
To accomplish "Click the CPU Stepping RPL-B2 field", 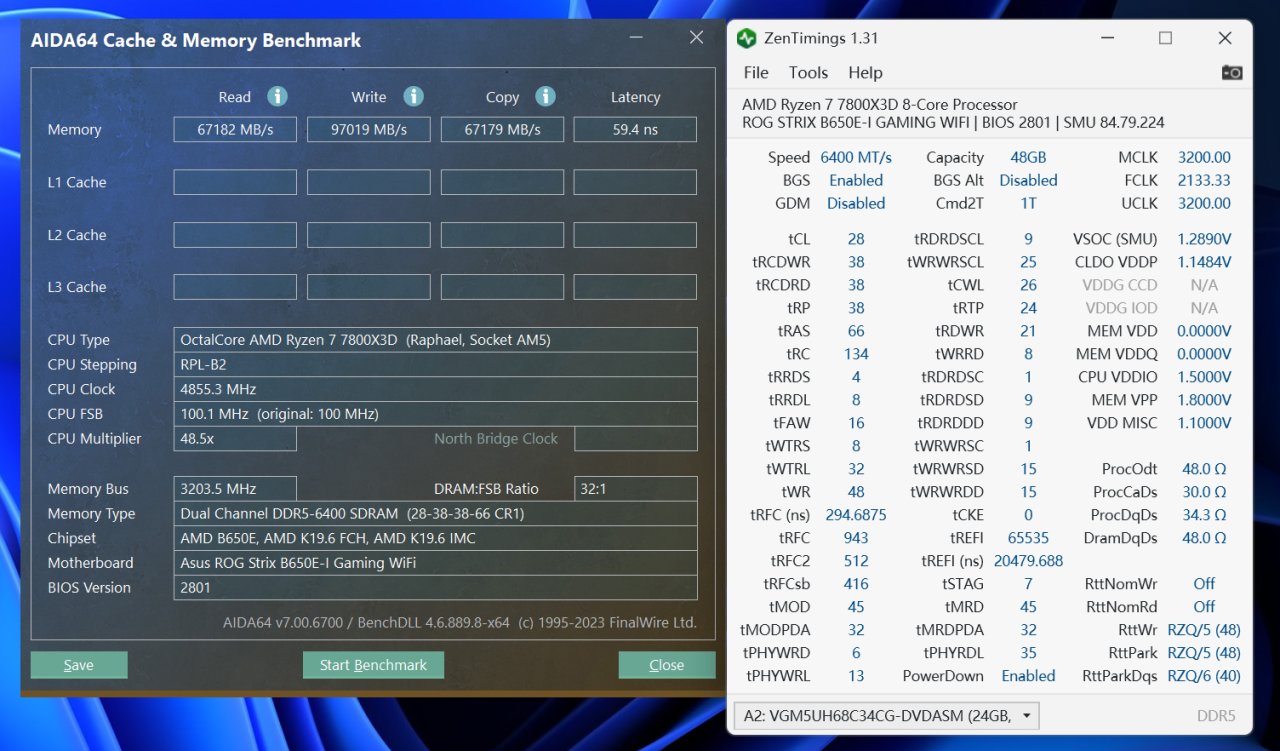I will 435,365.
